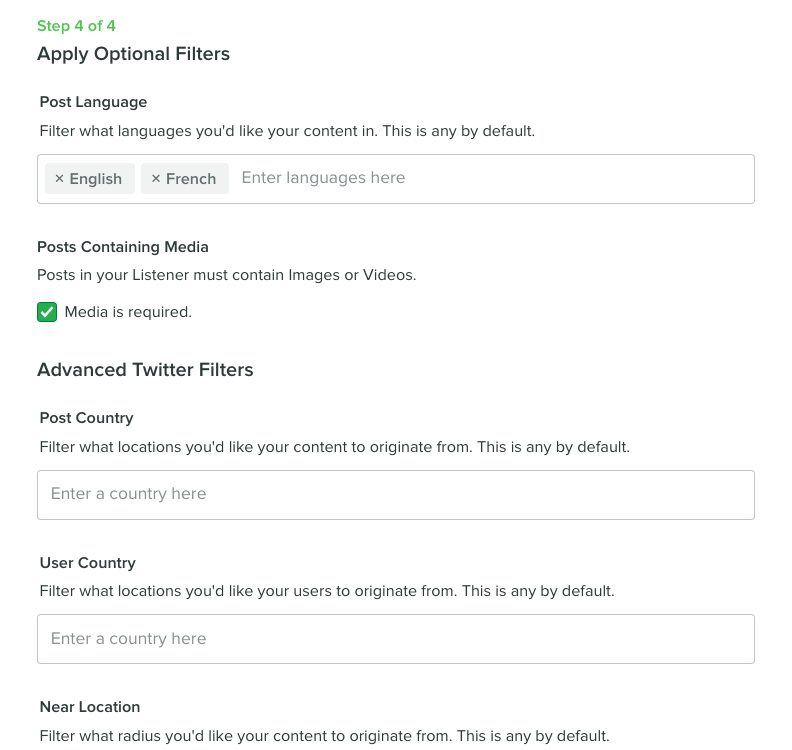The width and height of the screenshot is (792, 750).
Task: Select the English tag text
Action: [x=95, y=179]
